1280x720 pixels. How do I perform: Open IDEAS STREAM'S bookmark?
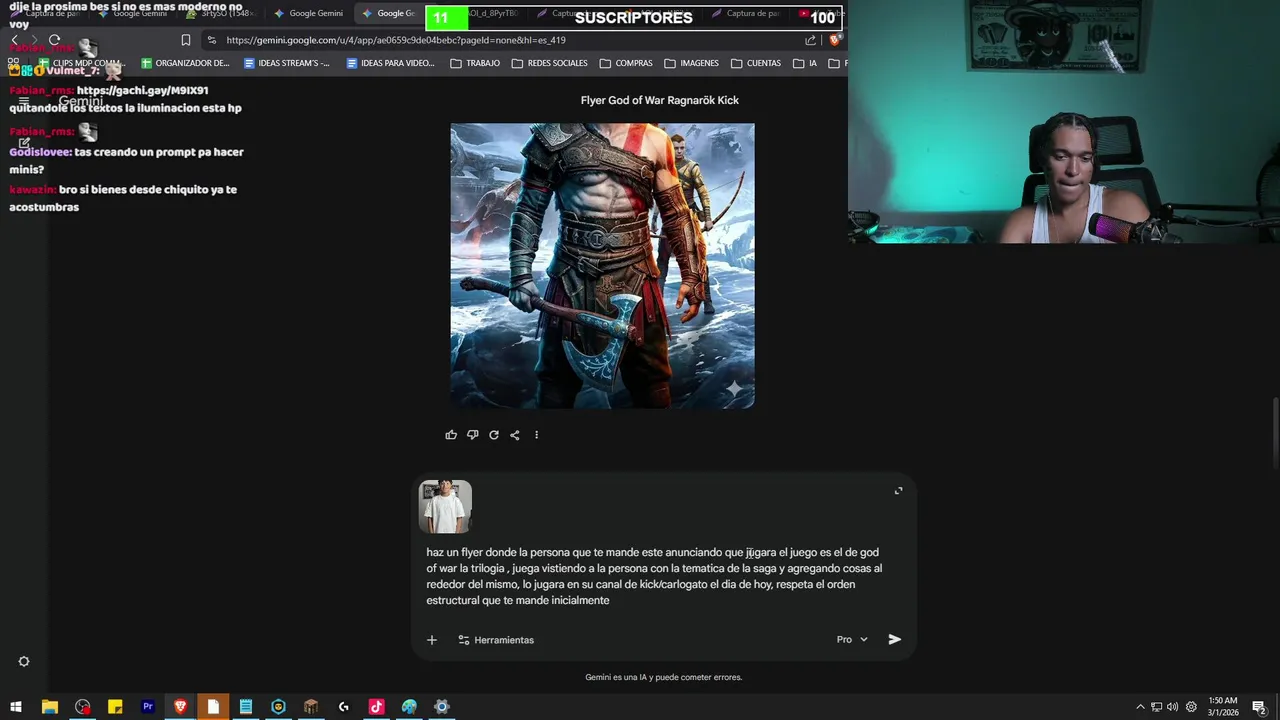pyautogui.click(x=286, y=63)
